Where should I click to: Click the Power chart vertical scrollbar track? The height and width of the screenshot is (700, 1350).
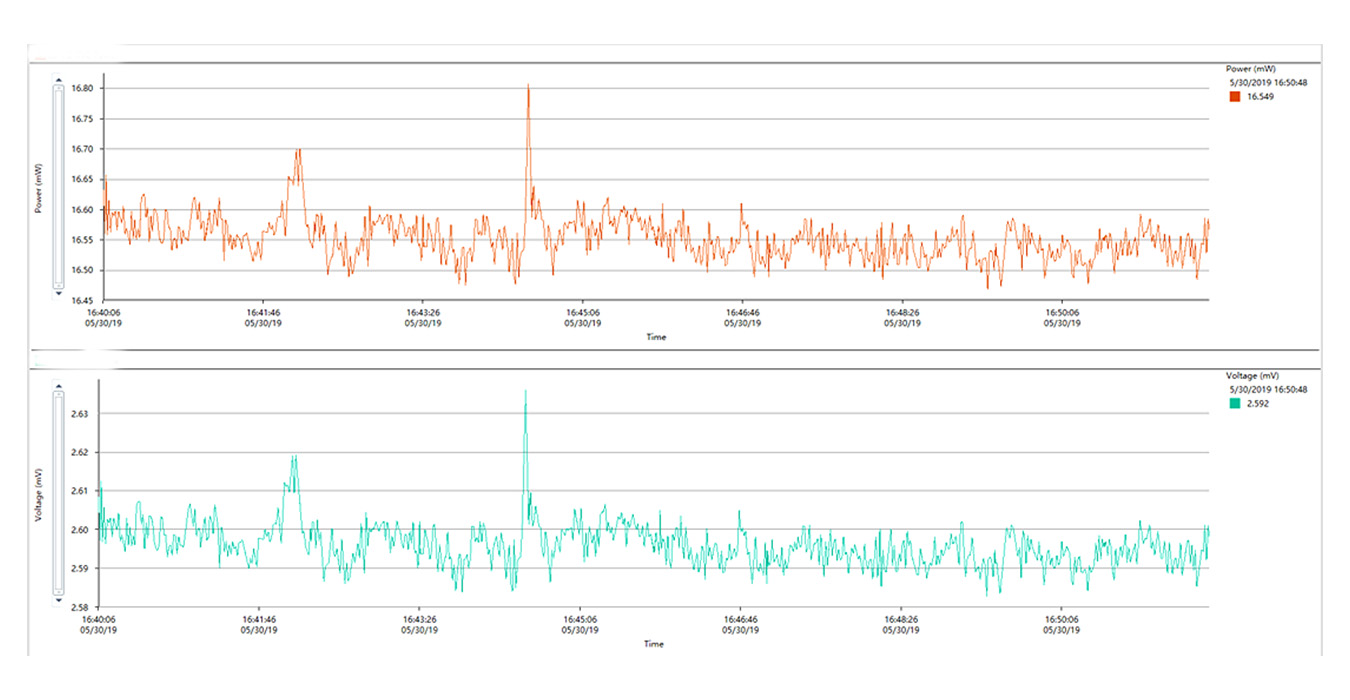58,186
